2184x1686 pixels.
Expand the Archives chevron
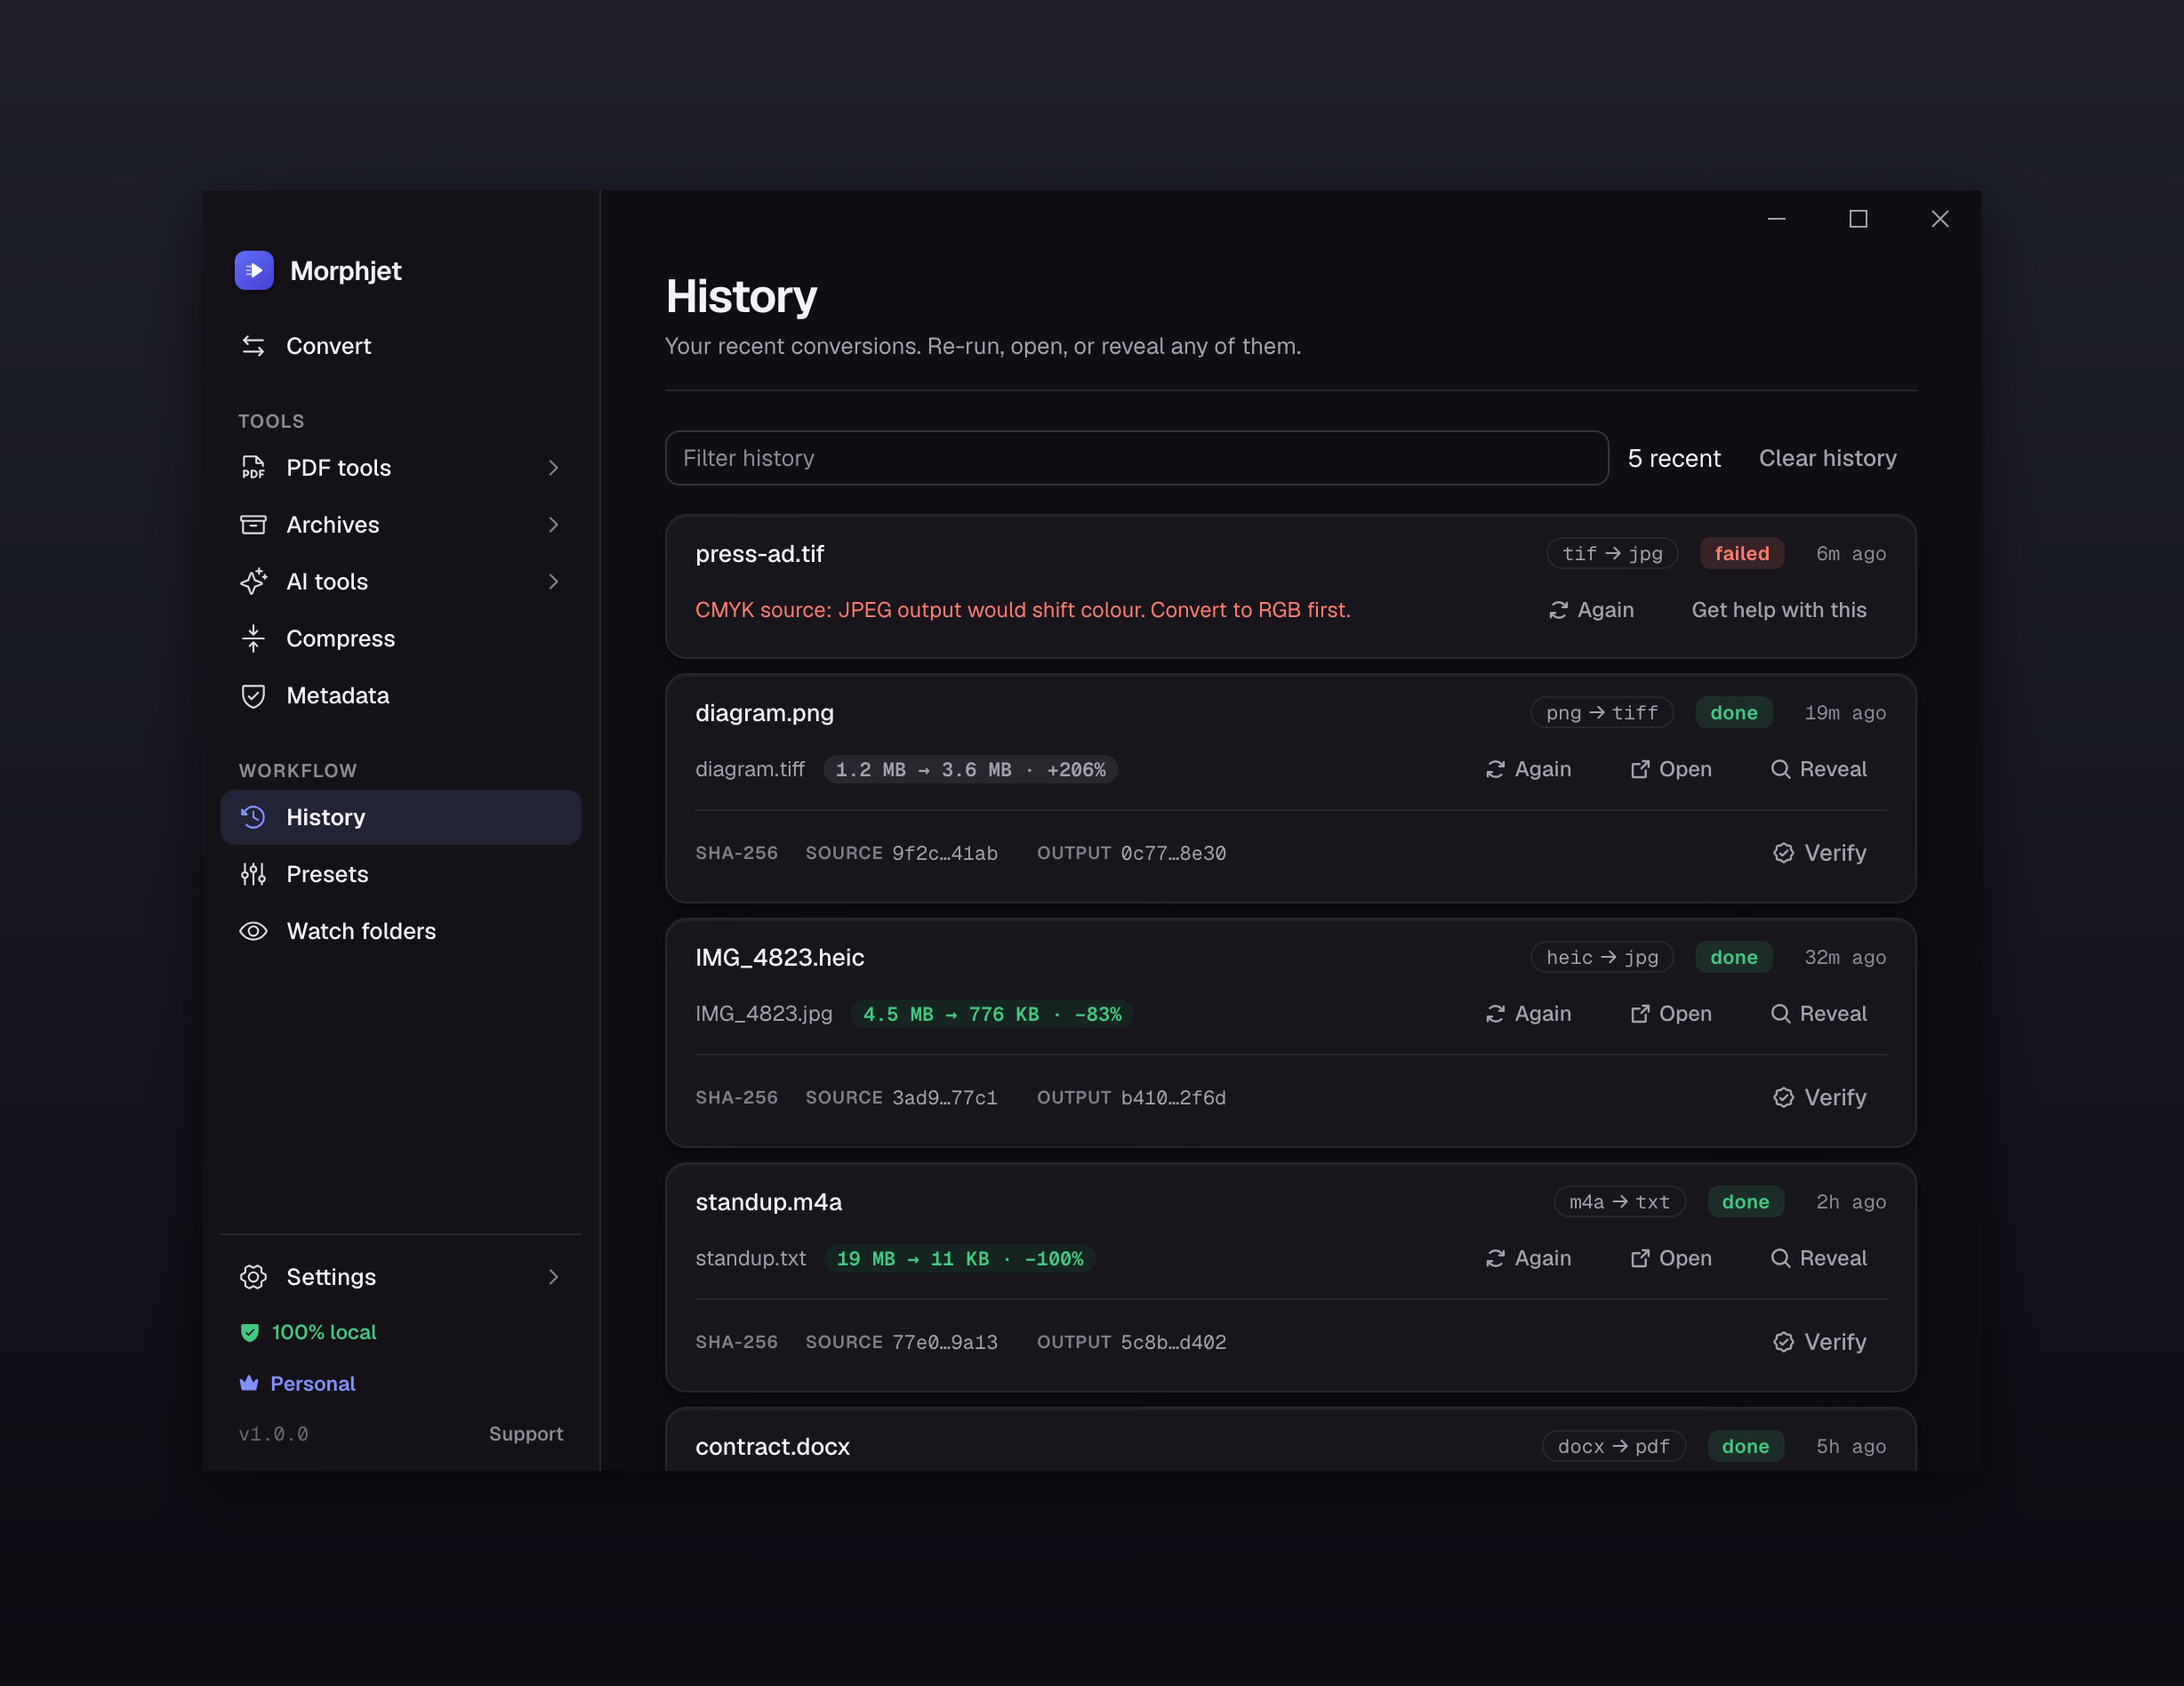point(553,524)
